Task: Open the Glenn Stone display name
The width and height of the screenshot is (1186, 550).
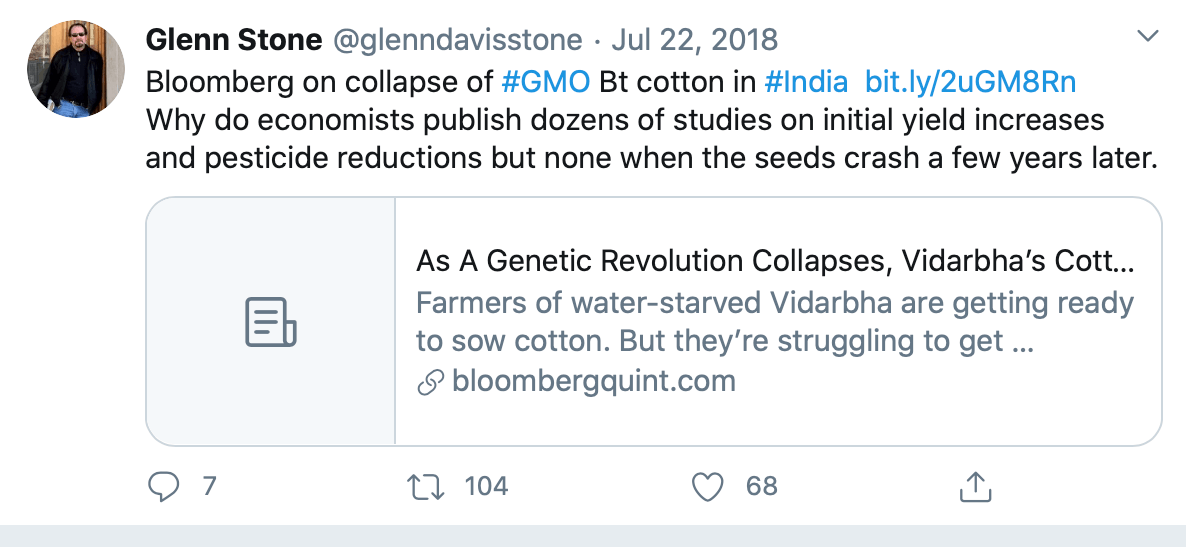Action: click(x=234, y=39)
